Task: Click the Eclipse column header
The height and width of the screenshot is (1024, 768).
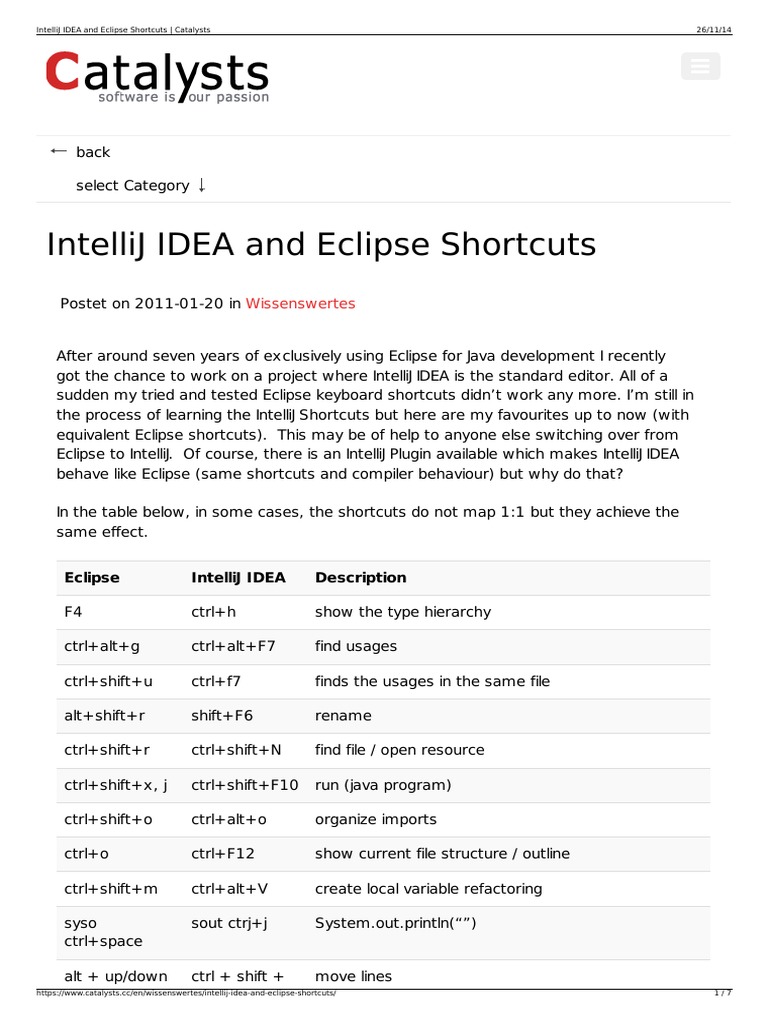Action: click(x=92, y=577)
